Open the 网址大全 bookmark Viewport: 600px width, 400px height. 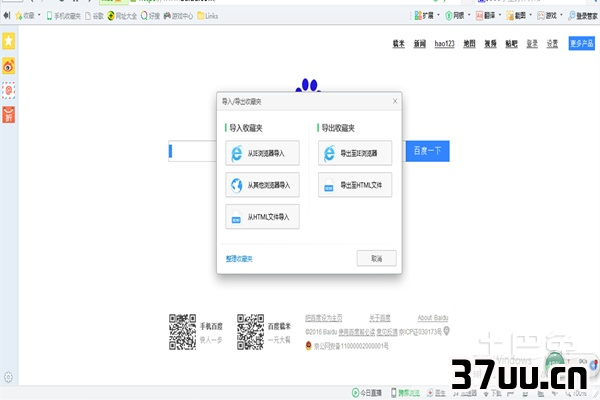[x=122, y=16]
